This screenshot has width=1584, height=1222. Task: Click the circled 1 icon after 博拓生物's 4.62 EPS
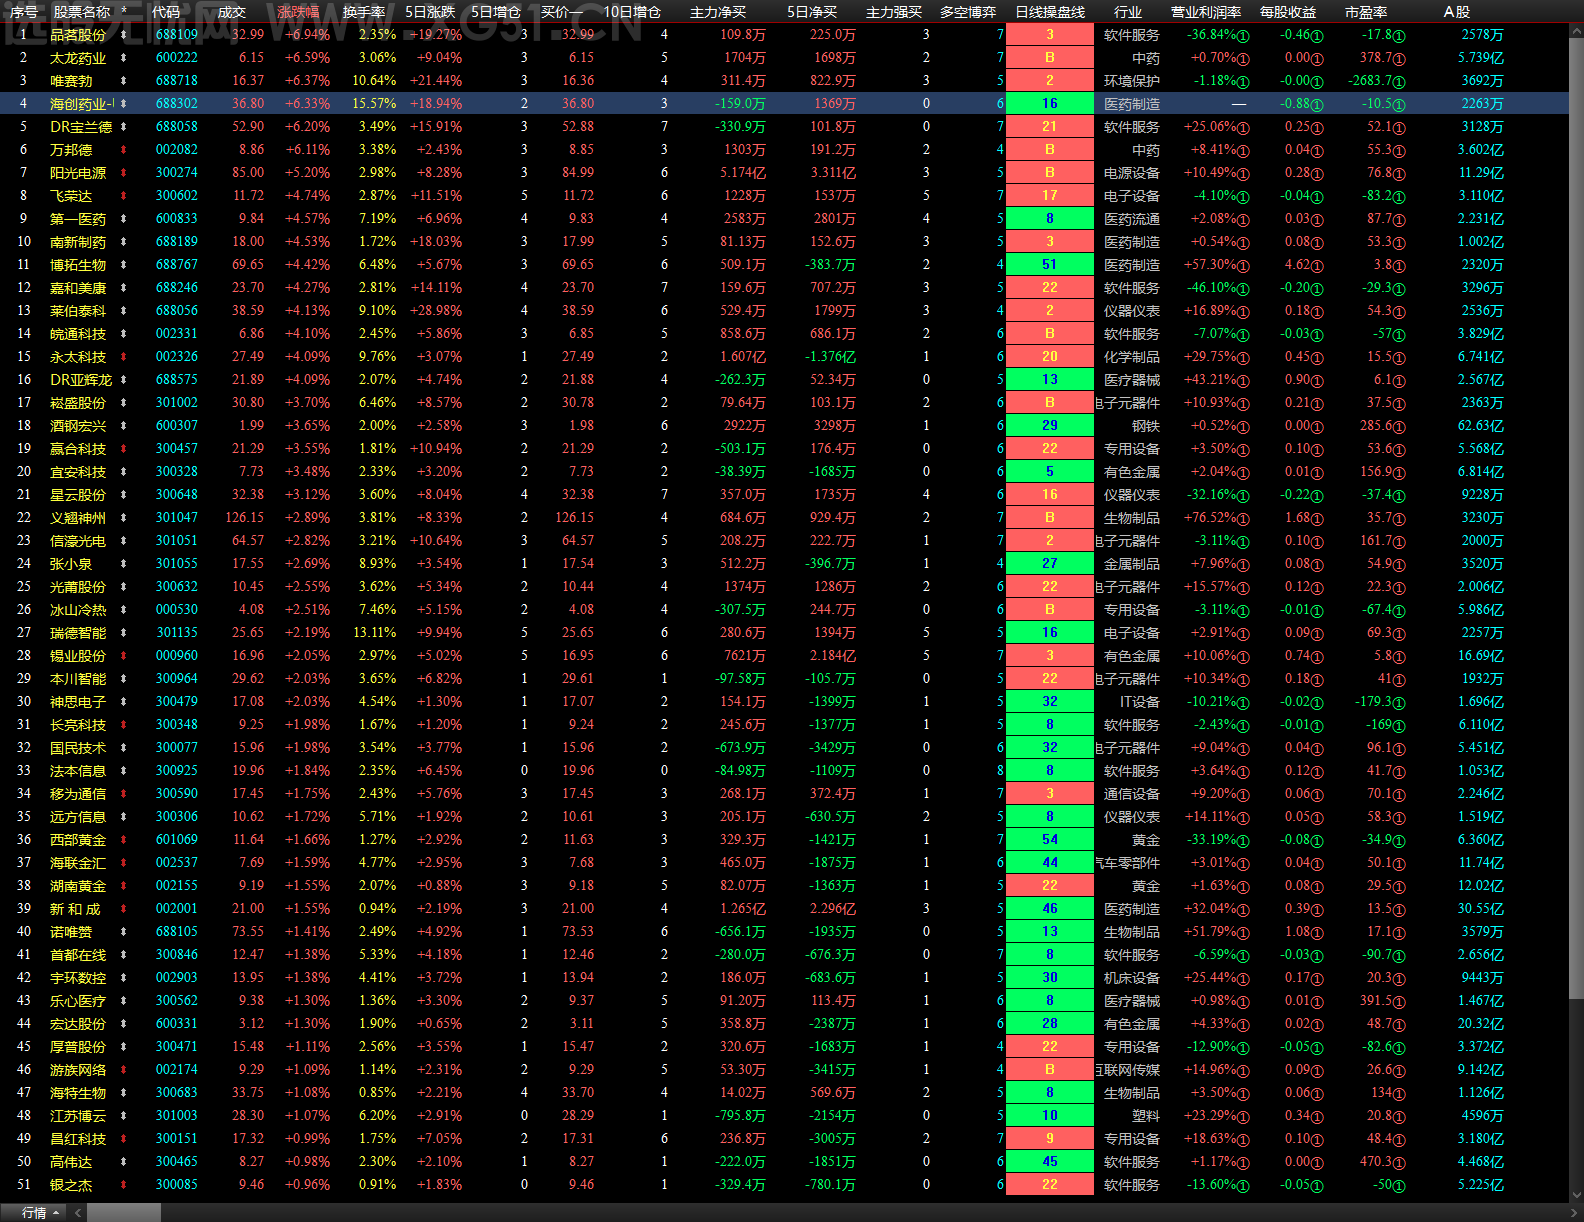pyautogui.click(x=1317, y=266)
